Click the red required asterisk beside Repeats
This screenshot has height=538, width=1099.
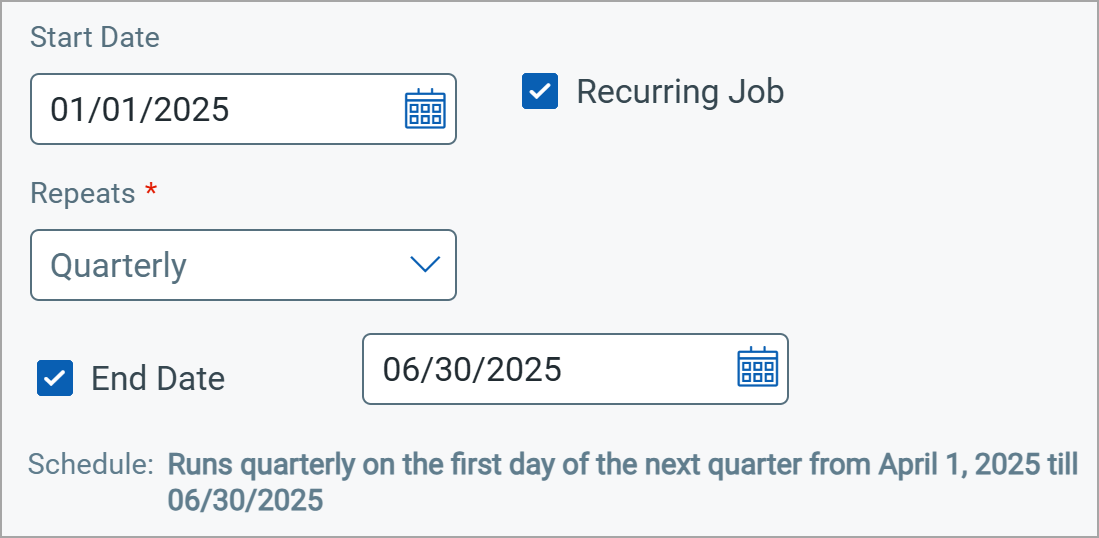coord(150,190)
